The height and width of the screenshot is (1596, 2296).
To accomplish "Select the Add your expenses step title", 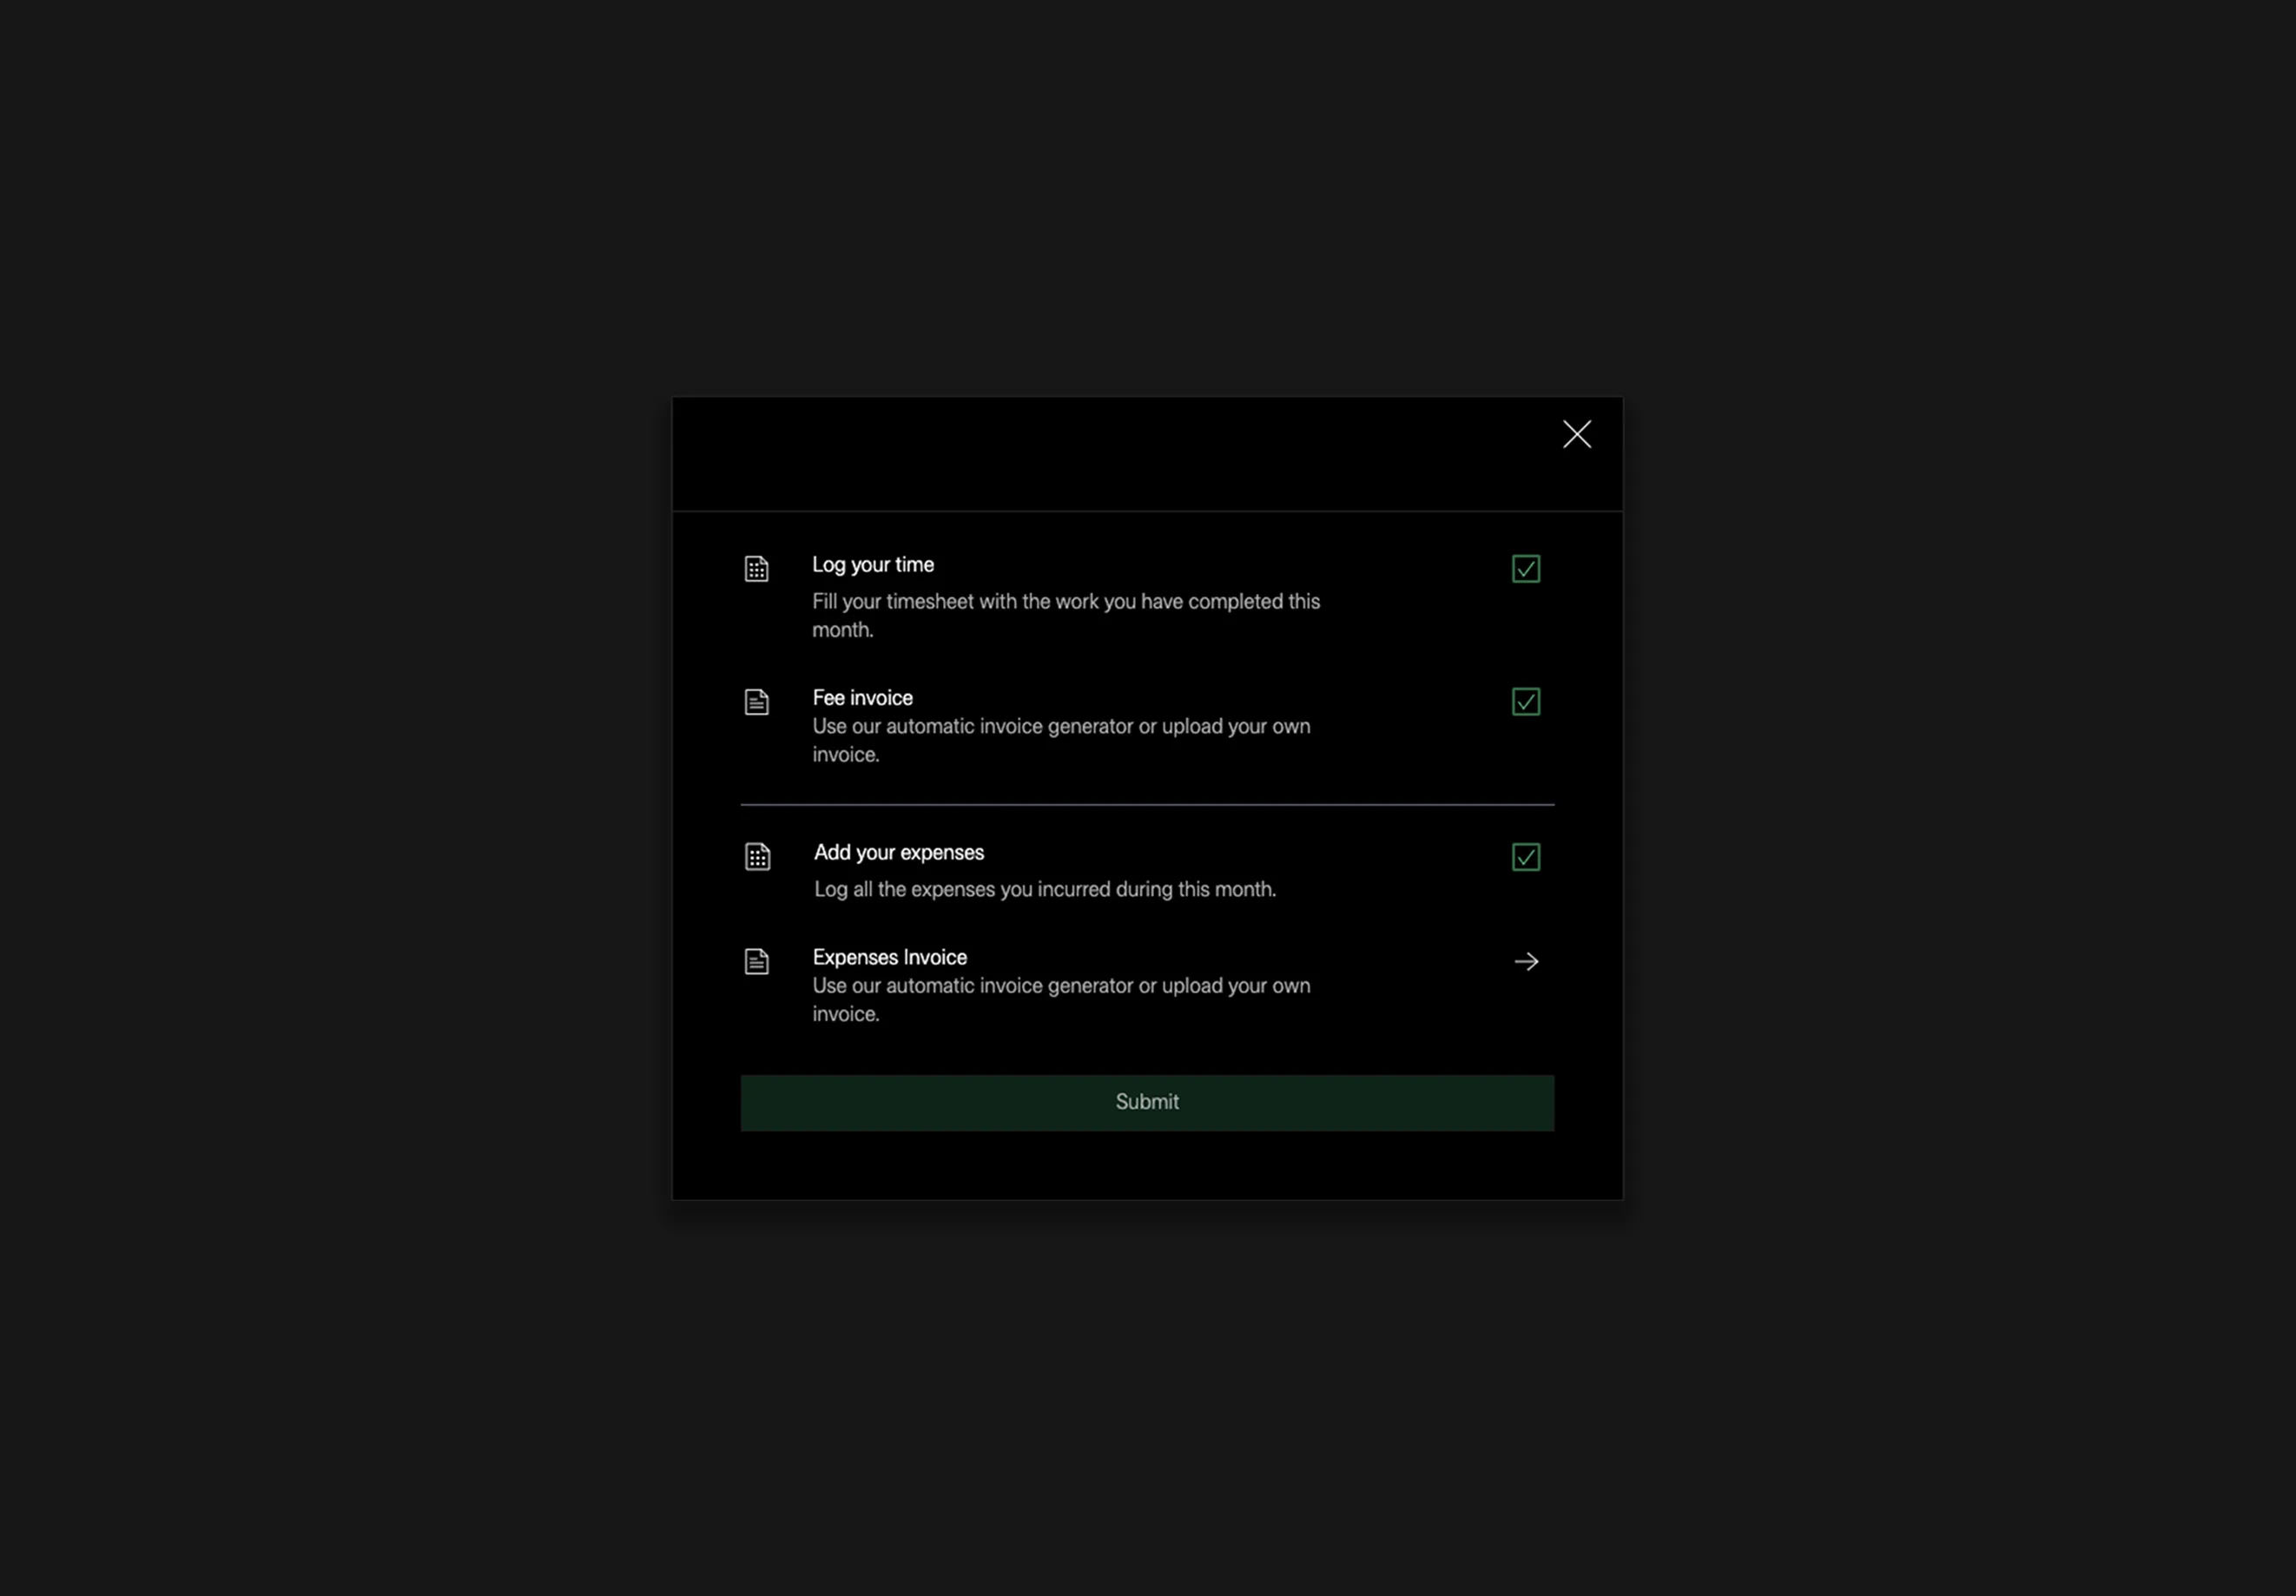I will [899, 853].
